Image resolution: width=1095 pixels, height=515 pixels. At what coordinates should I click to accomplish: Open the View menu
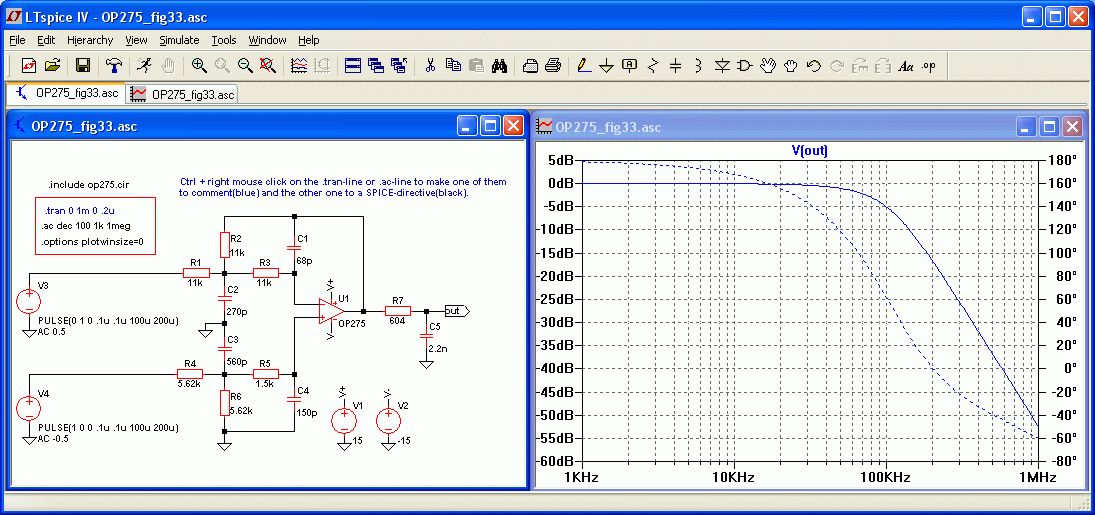136,40
